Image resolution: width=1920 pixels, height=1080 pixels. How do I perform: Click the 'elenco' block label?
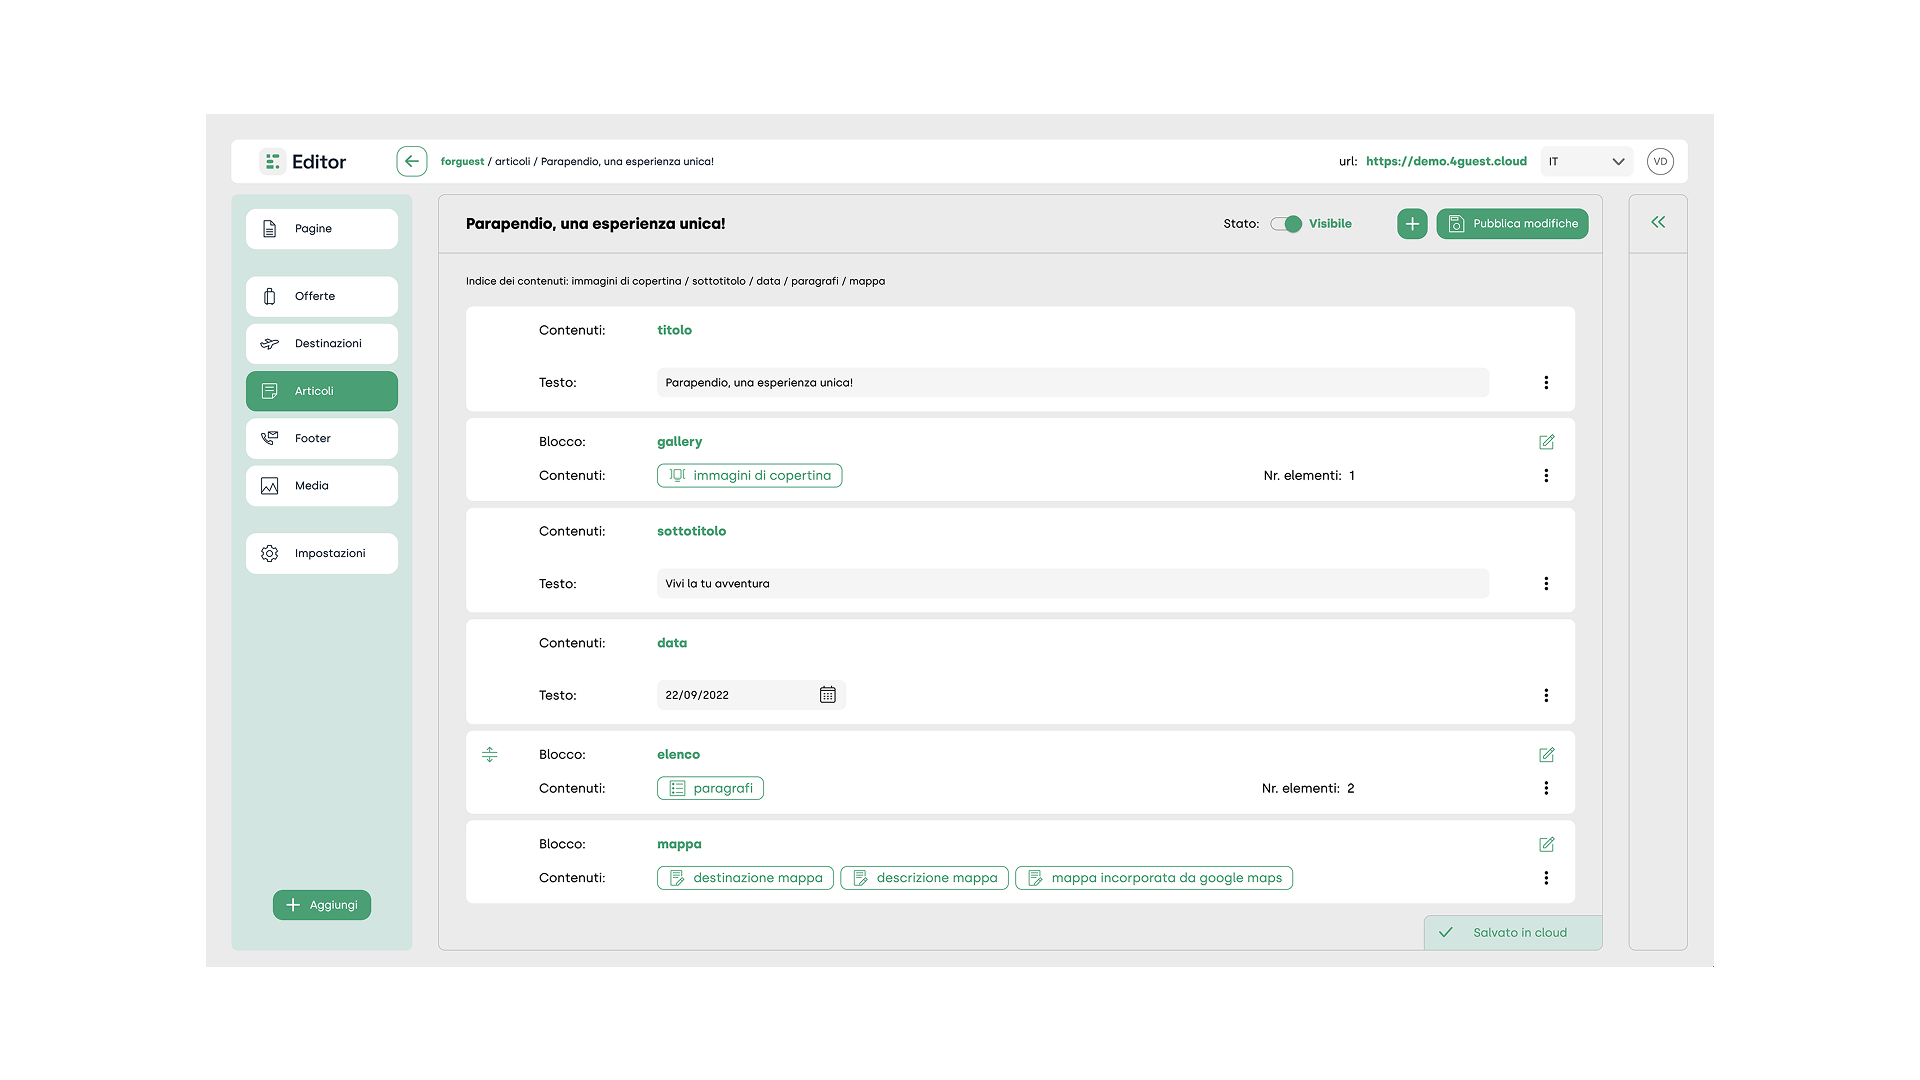[x=678, y=755]
